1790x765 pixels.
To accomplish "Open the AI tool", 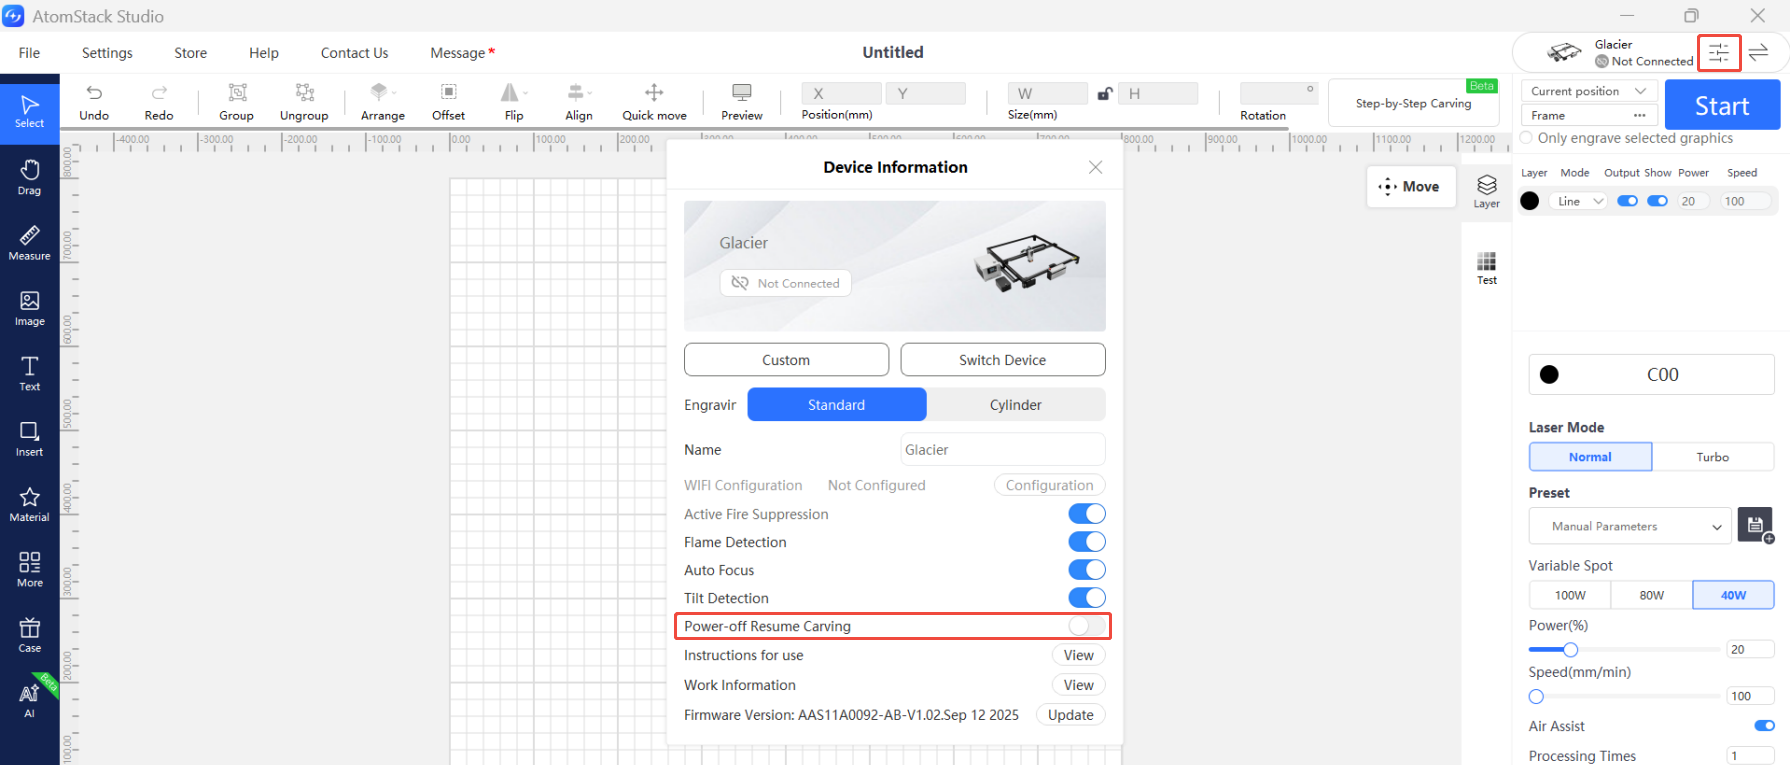I will [29, 700].
